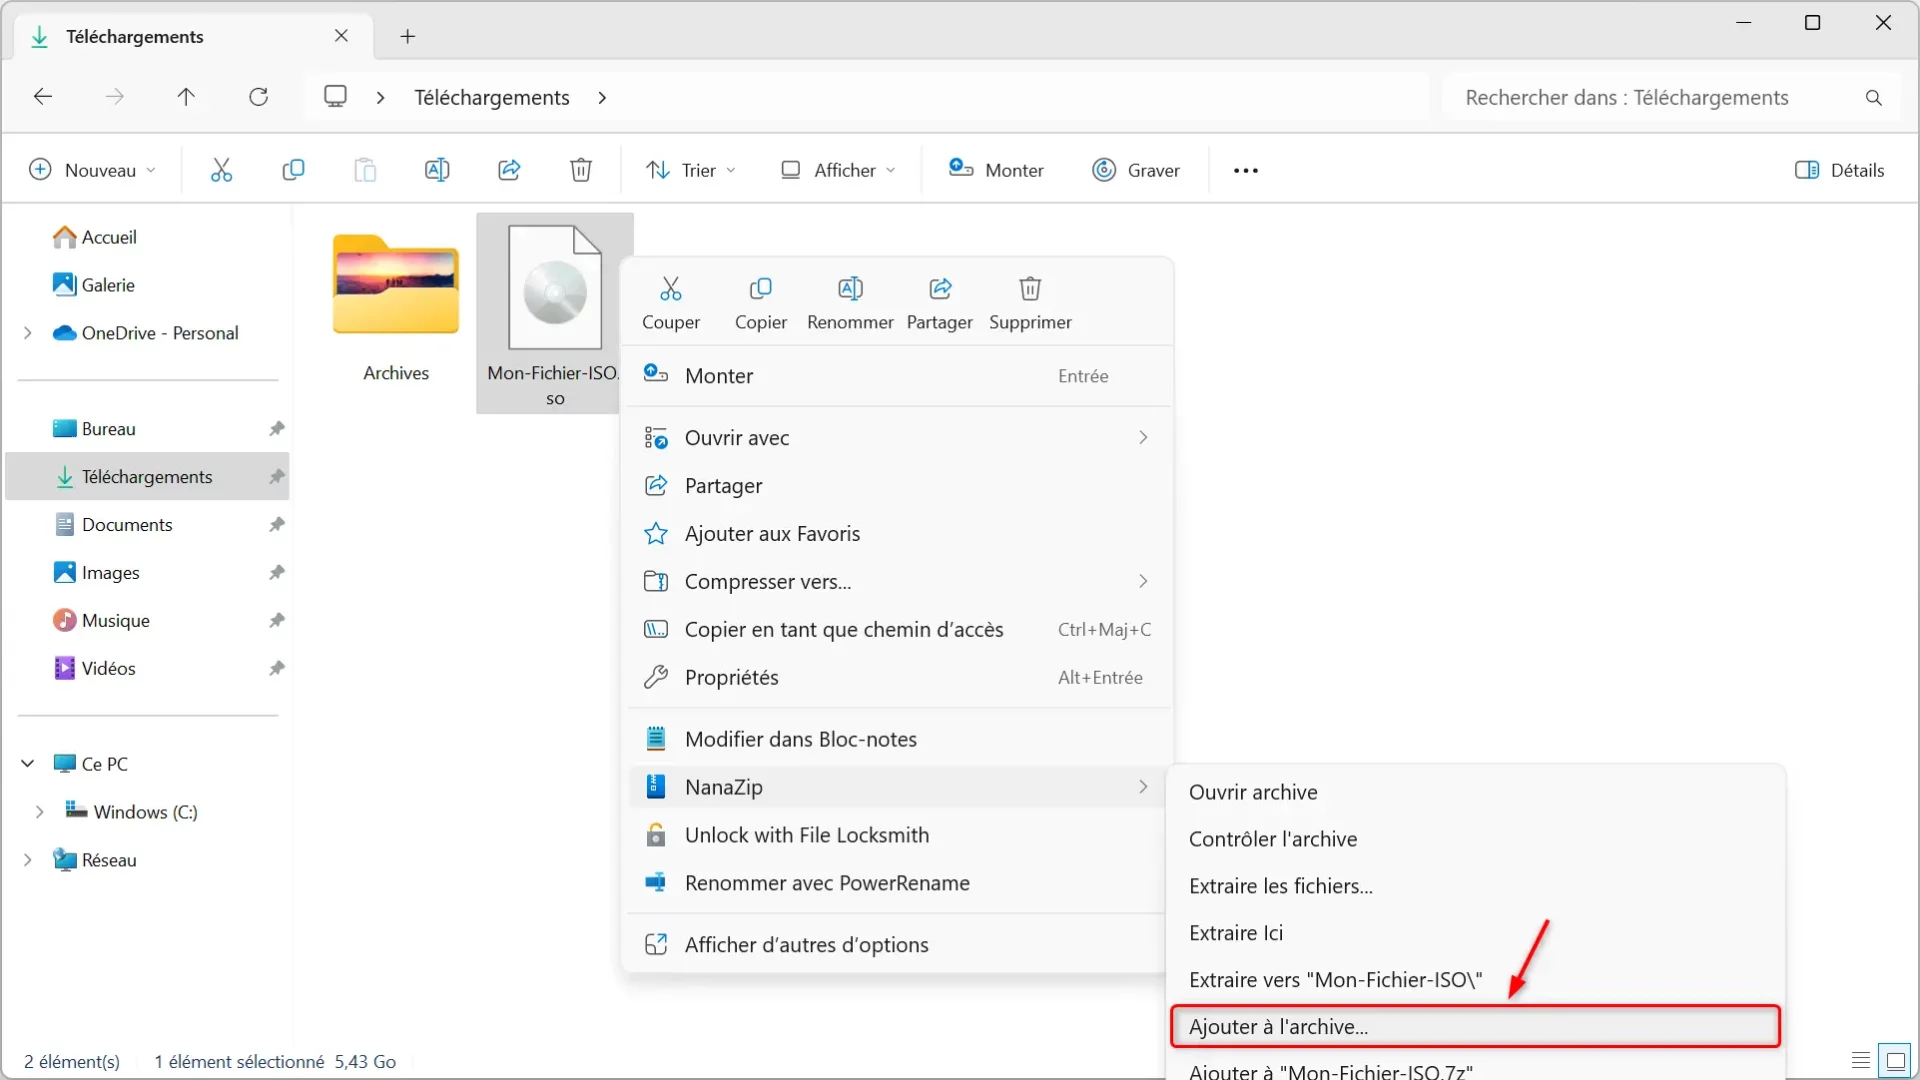Open the Afficher dropdown
Viewport: 1920px width, 1080px height.
point(838,170)
